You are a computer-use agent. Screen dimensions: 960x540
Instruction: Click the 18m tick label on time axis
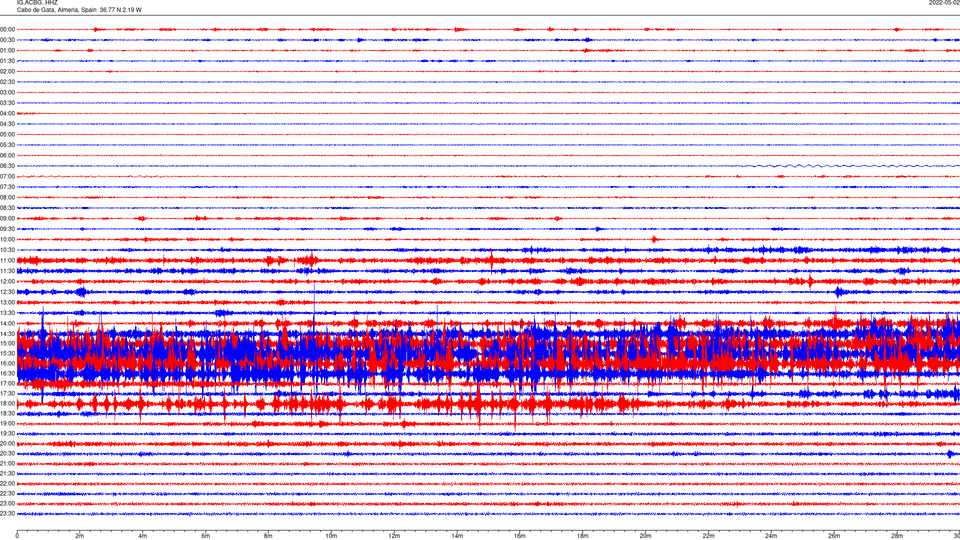tap(583, 536)
